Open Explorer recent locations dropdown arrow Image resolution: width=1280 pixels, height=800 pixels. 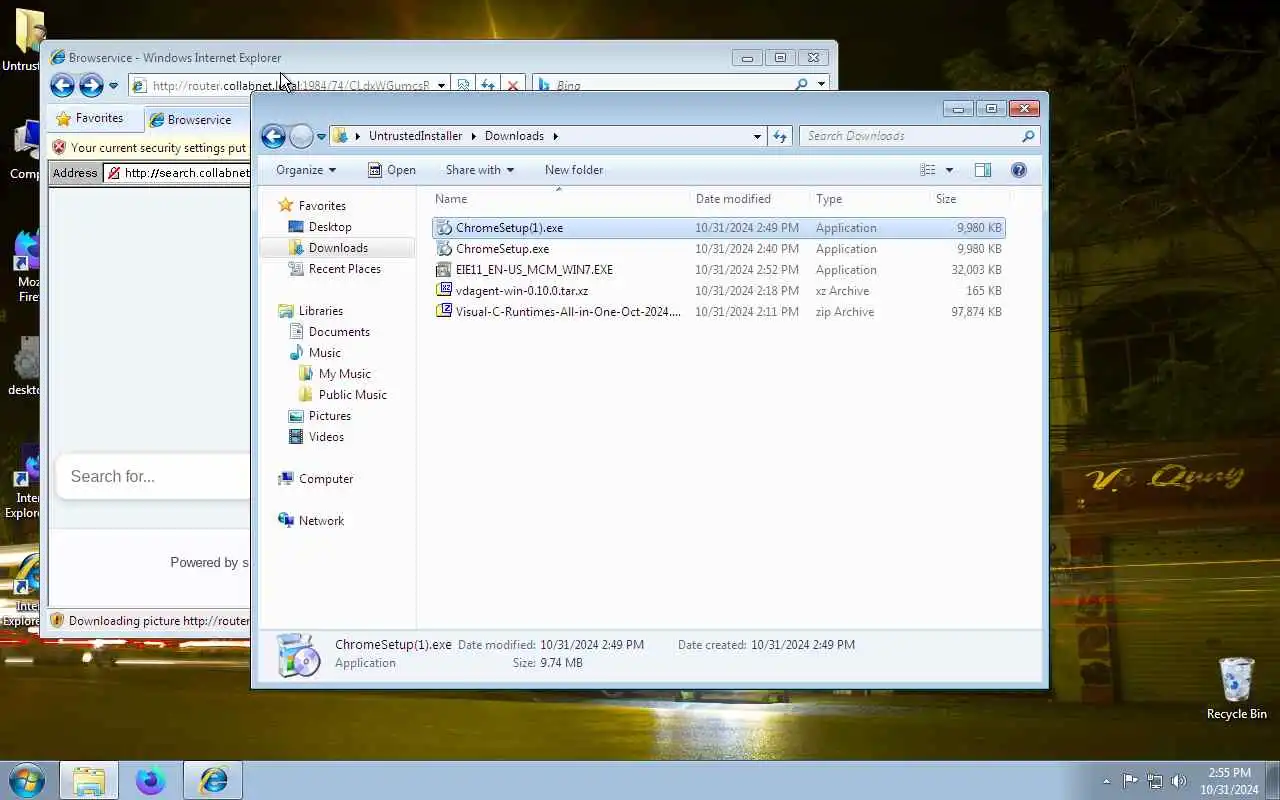point(321,137)
